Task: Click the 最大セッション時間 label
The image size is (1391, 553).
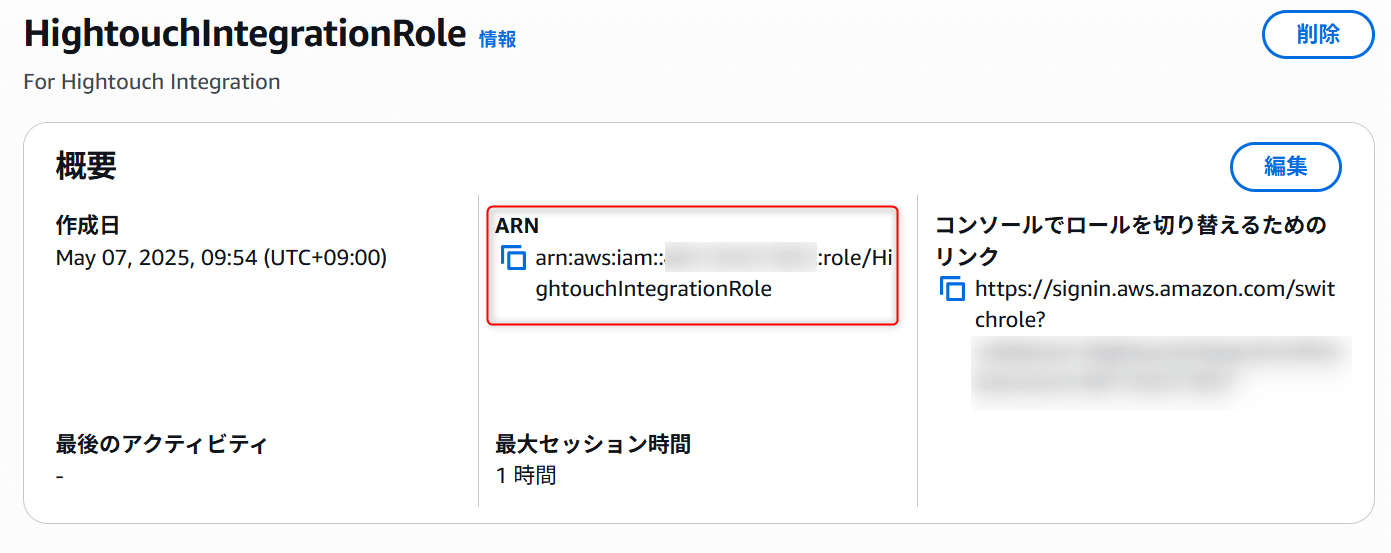Action: (593, 444)
